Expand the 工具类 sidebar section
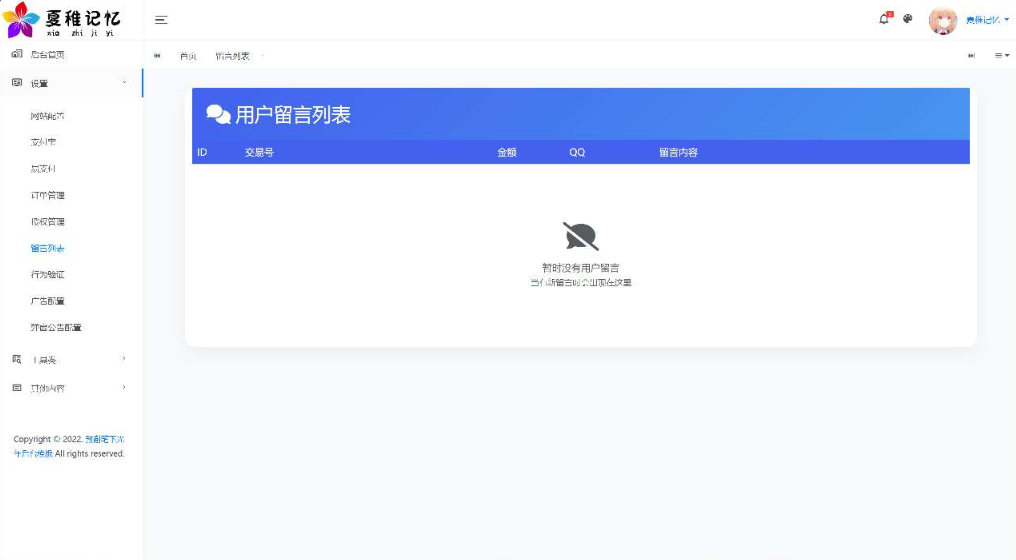Viewport: 1016px width, 560px height. (x=70, y=359)
